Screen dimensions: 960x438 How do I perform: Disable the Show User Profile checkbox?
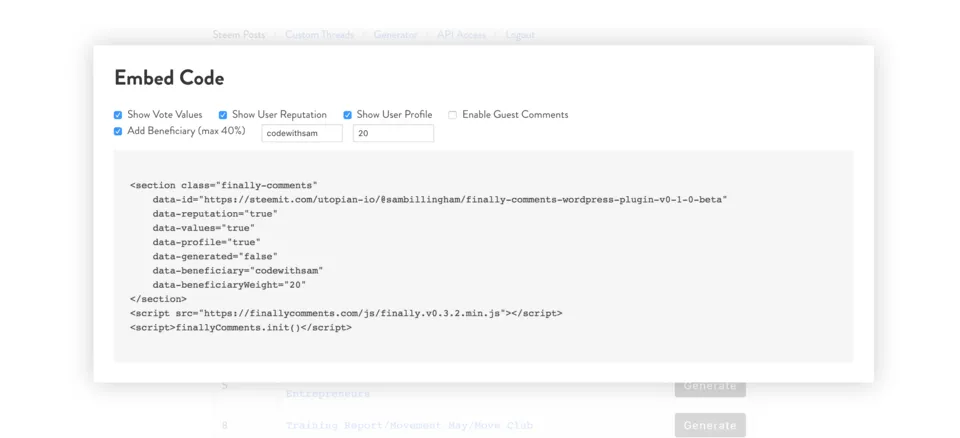[347, 115]
